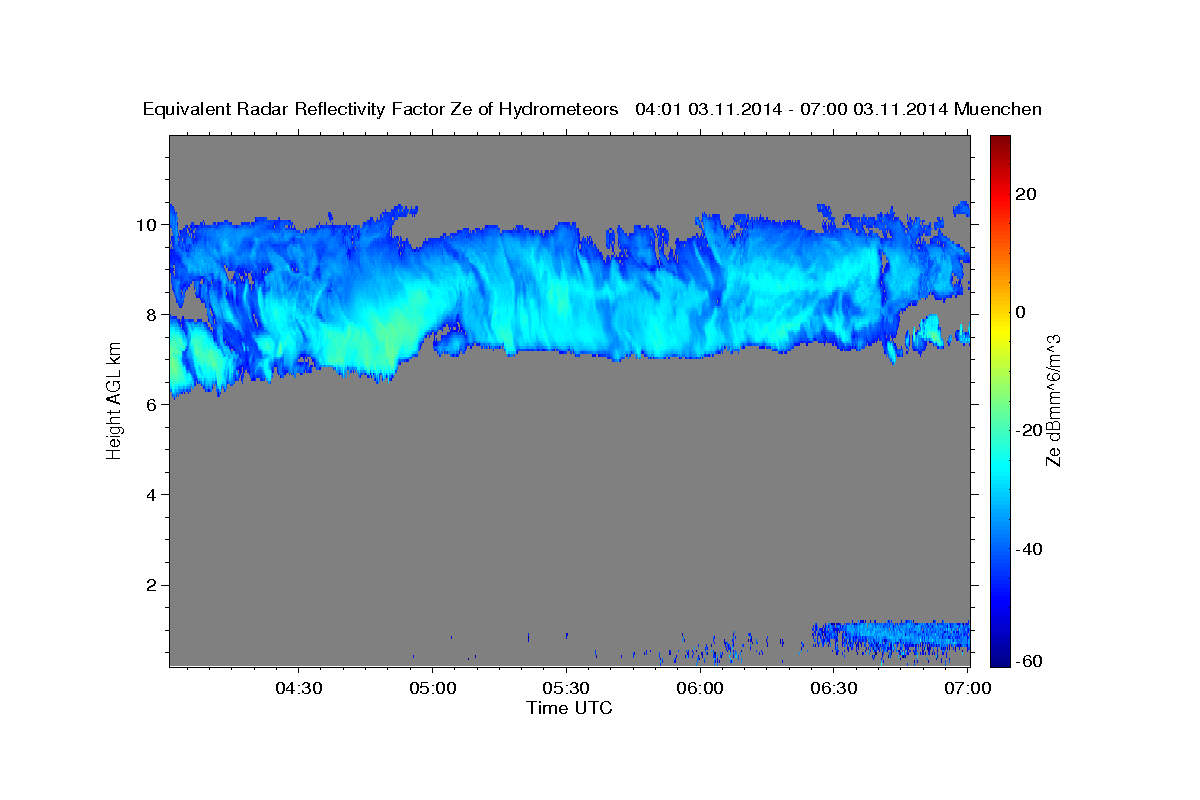Click the 'Time UTC' x-axis label

click(569, 708)
